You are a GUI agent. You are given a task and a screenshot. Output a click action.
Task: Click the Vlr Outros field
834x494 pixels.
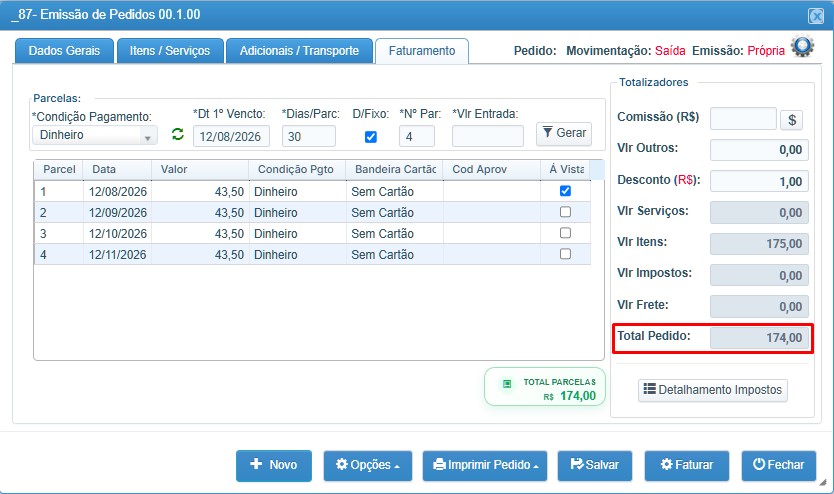[759, 149]
